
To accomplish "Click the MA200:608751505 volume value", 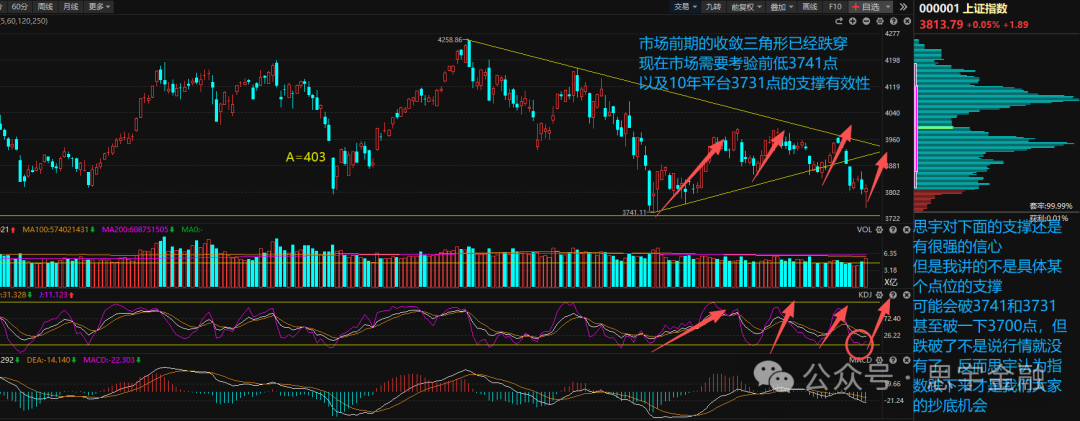I will point(136,229).
